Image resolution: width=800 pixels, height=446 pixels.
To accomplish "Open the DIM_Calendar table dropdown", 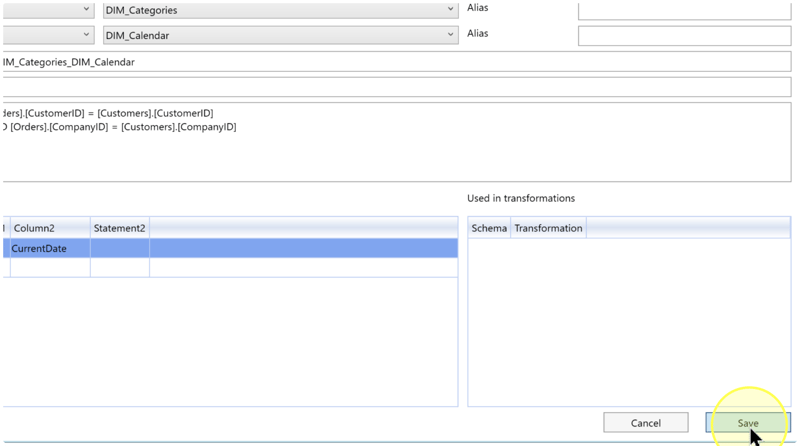I will 280,35.
